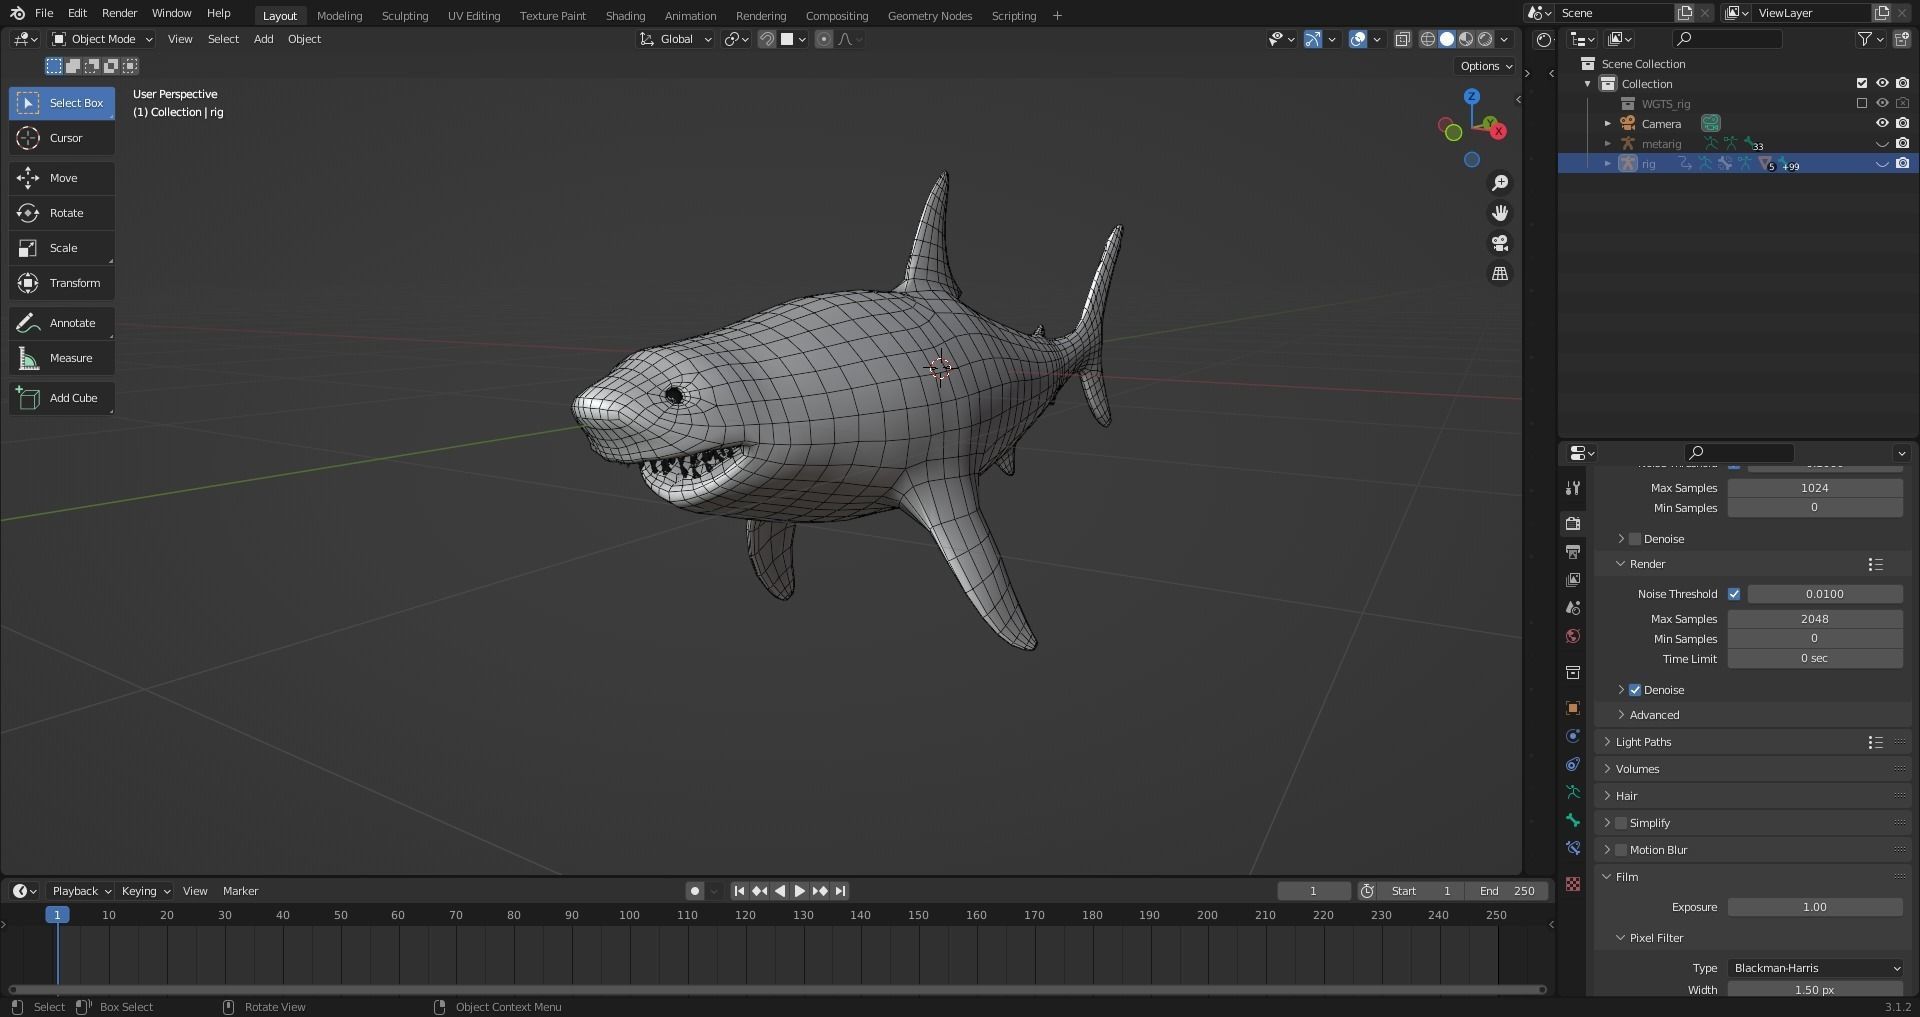Open Blackman-Harris filter type dropdown

1815,968
